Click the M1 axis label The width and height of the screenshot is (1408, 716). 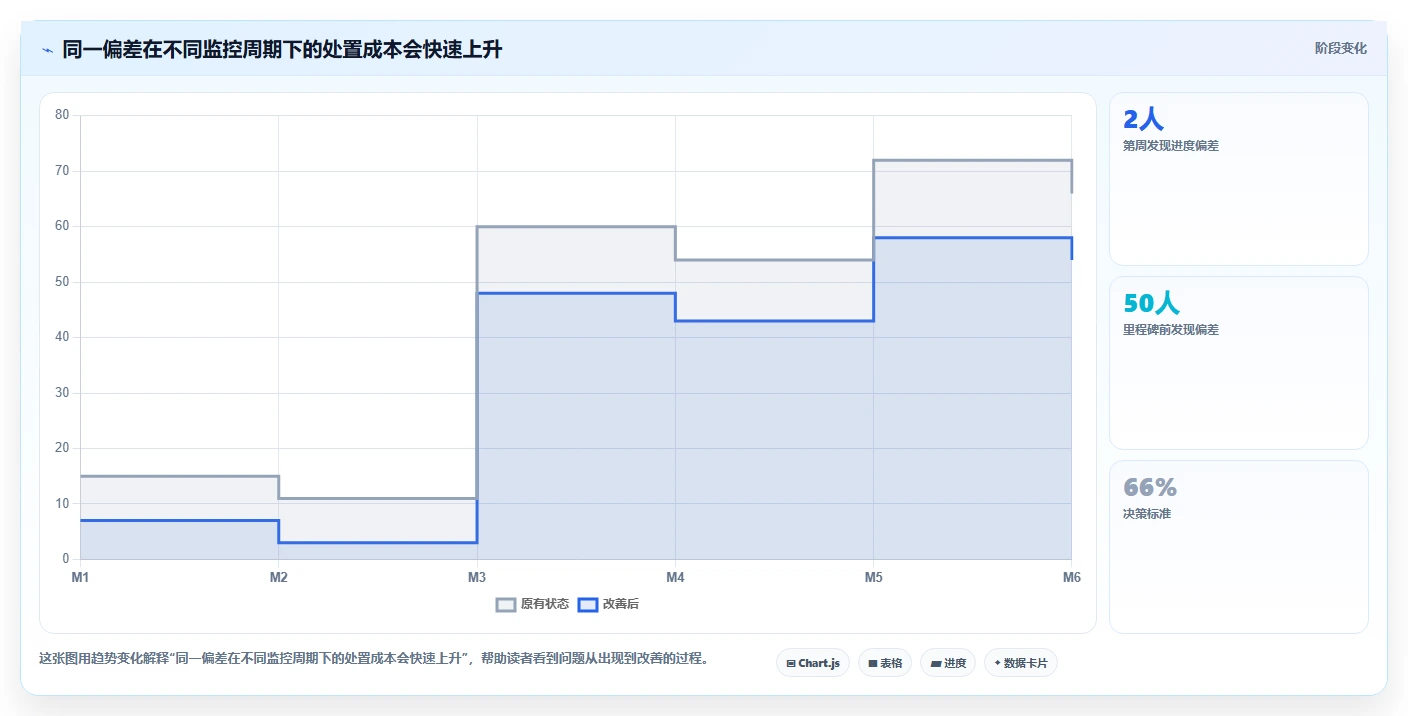80,578
